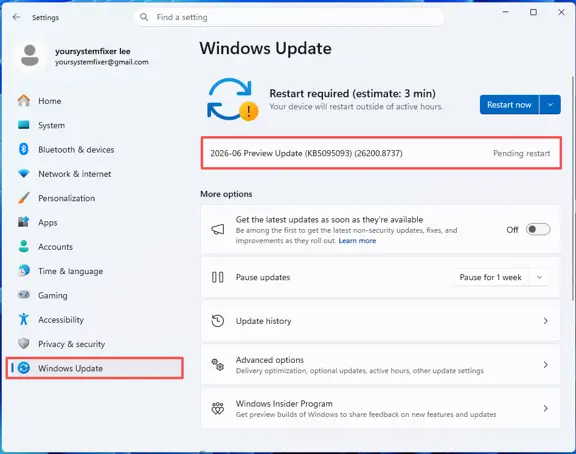Click the large update status sync icon
Screen dimensions: 576x454
point(232,99)
